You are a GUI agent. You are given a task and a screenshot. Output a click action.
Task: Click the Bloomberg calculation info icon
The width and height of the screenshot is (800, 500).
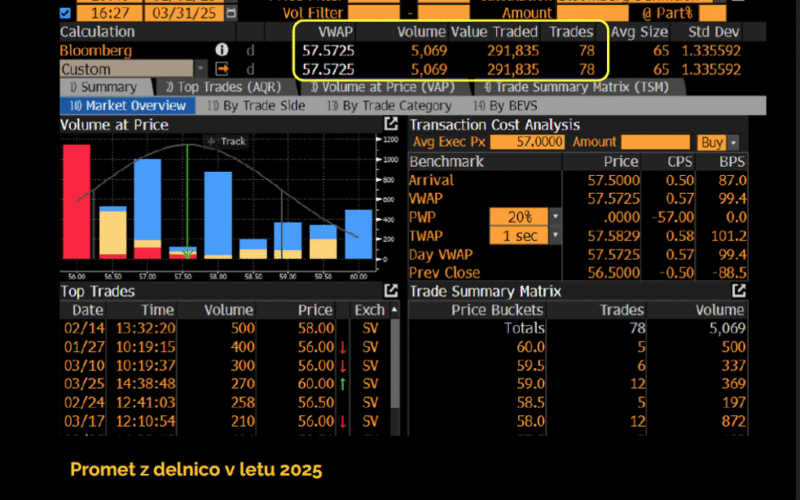point(222,50)
